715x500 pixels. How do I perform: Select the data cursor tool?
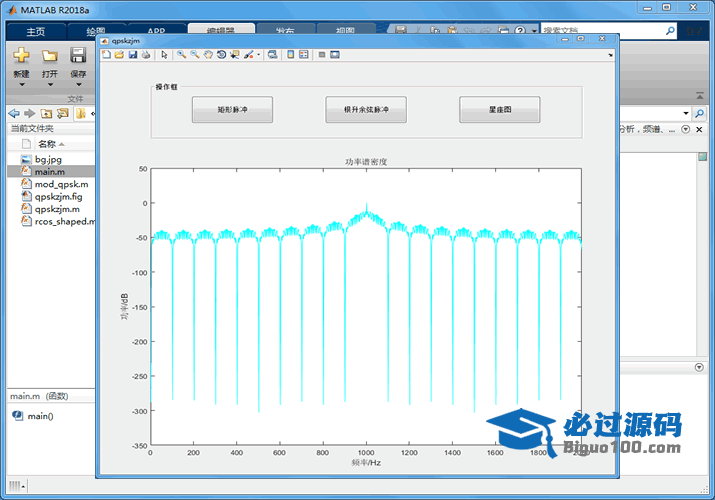234,55
